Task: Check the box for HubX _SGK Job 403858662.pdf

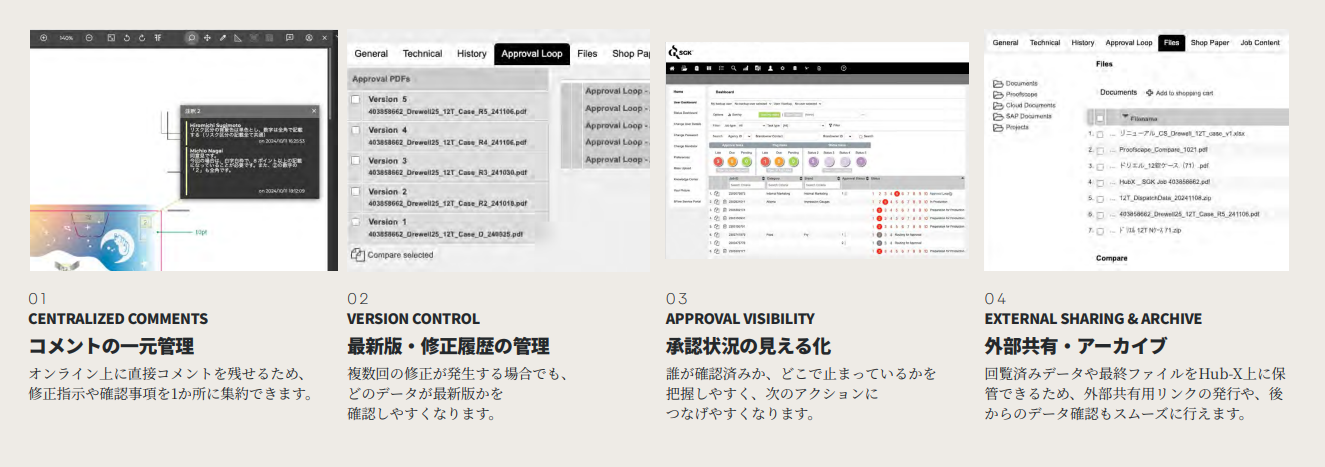Action: (1100, 183)
